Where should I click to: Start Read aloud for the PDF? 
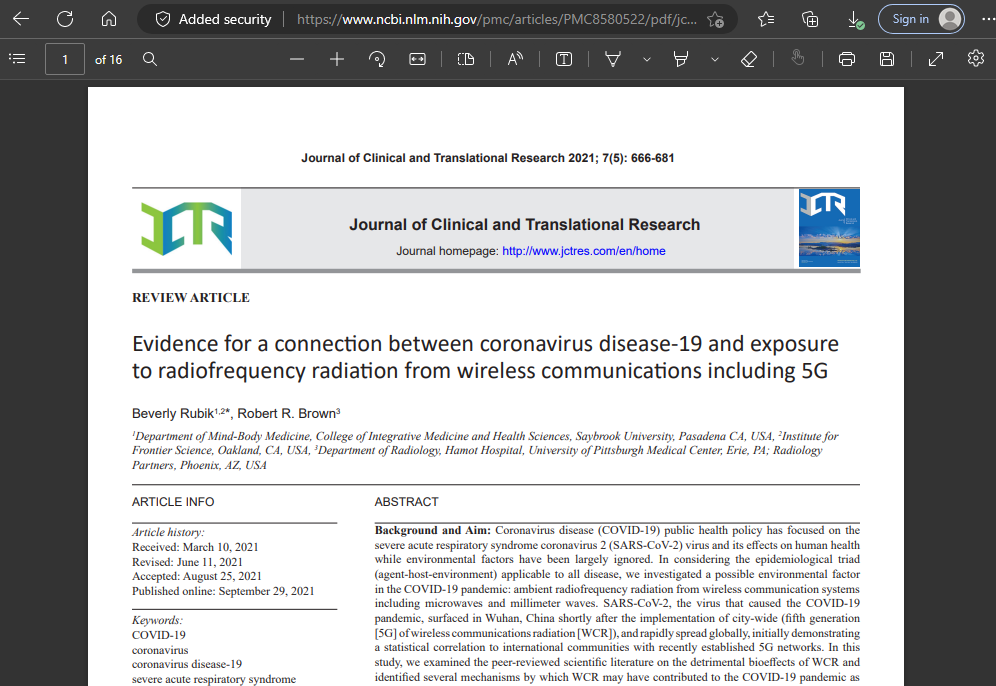point(515,59)
